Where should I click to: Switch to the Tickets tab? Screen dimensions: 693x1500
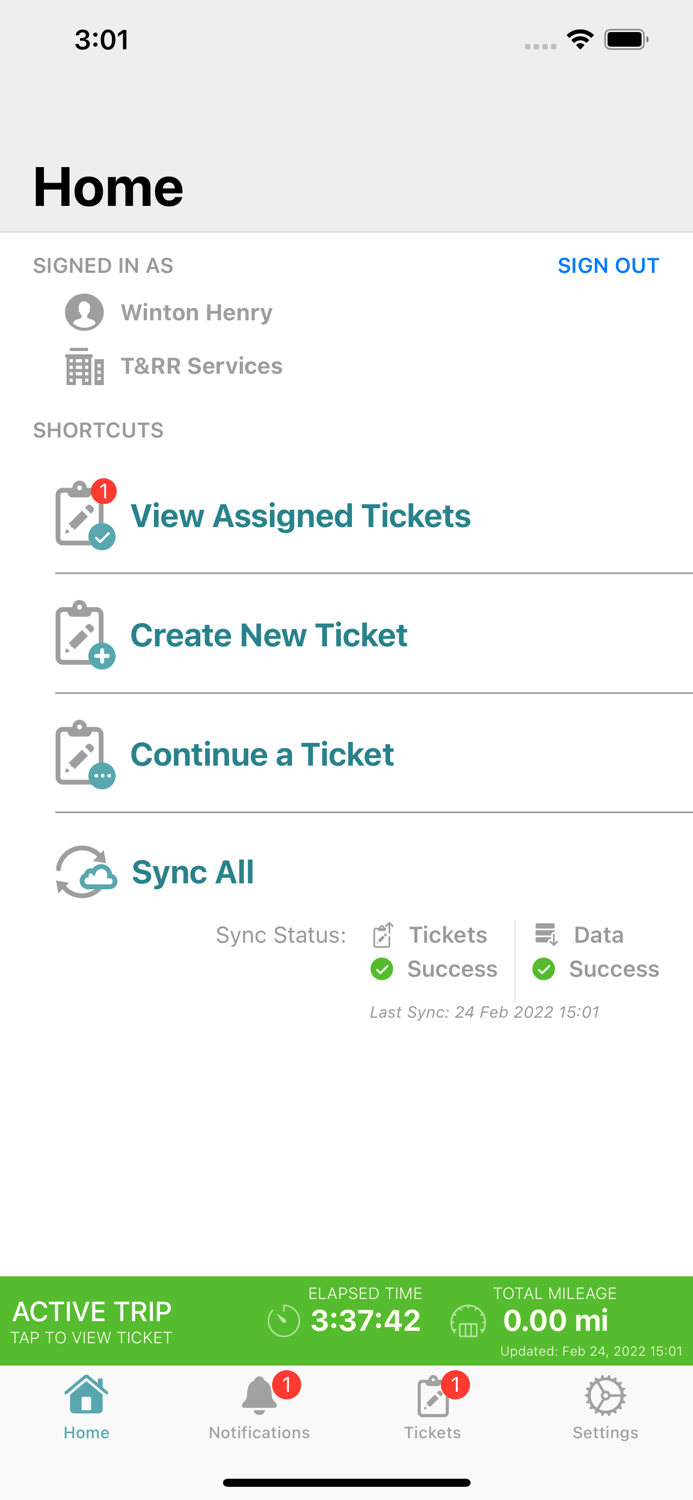pyautogui.click(x=432, y=1406)
